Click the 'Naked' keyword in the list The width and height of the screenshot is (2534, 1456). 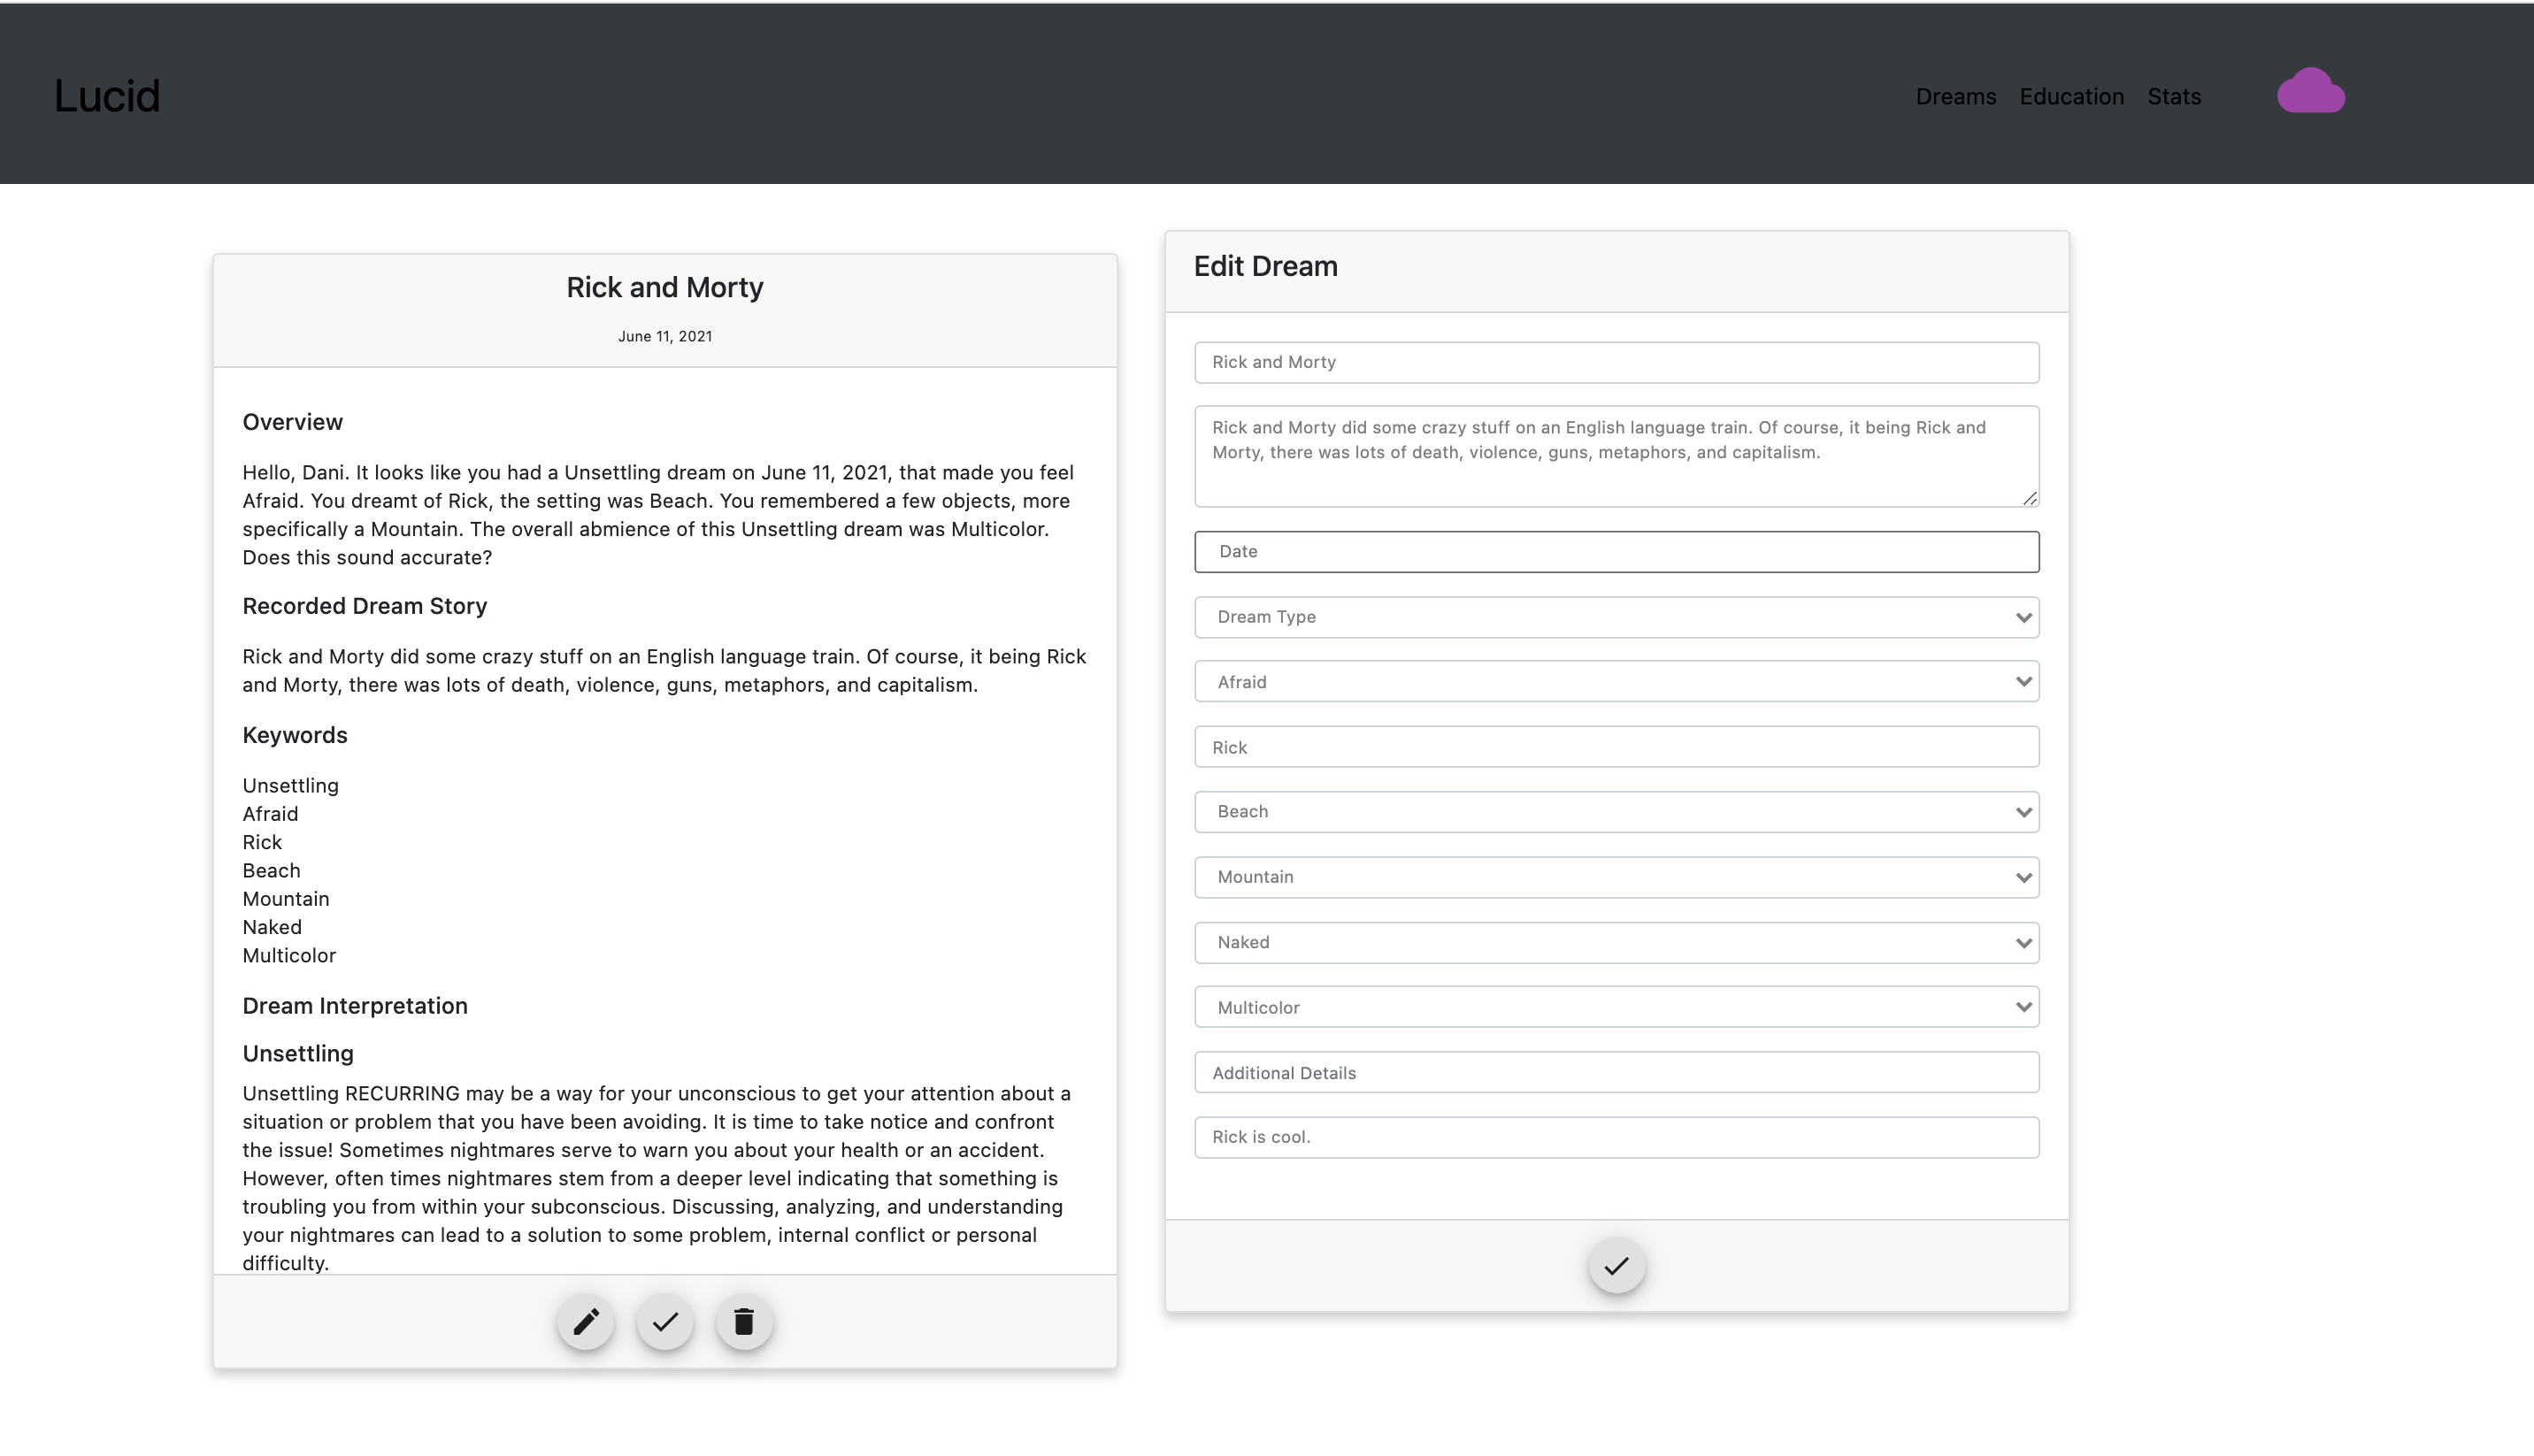pos(272,927)
